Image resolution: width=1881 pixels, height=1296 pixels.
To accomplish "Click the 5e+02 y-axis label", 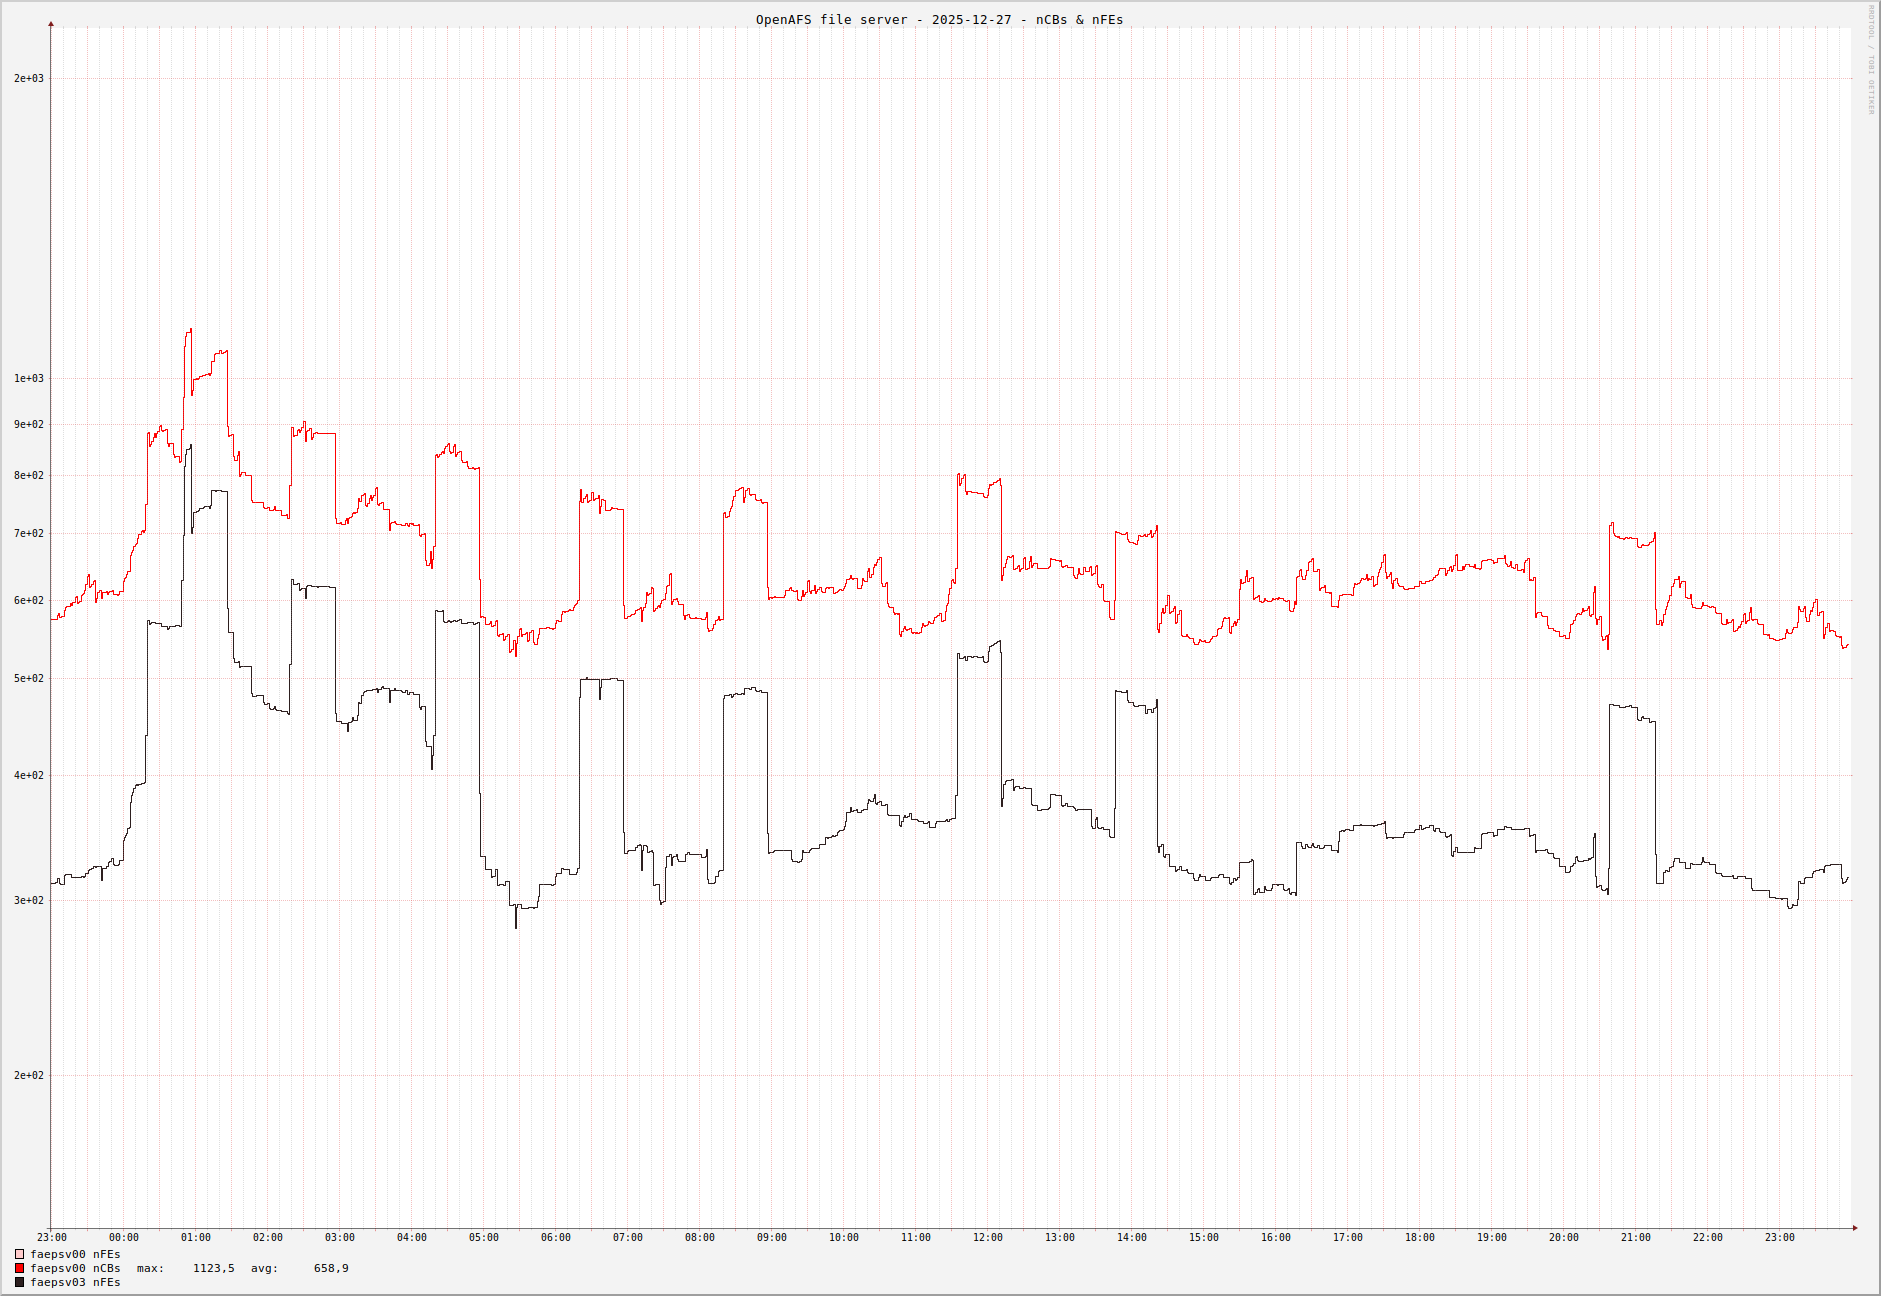I will pyautogui.click(x=28, y=678).
